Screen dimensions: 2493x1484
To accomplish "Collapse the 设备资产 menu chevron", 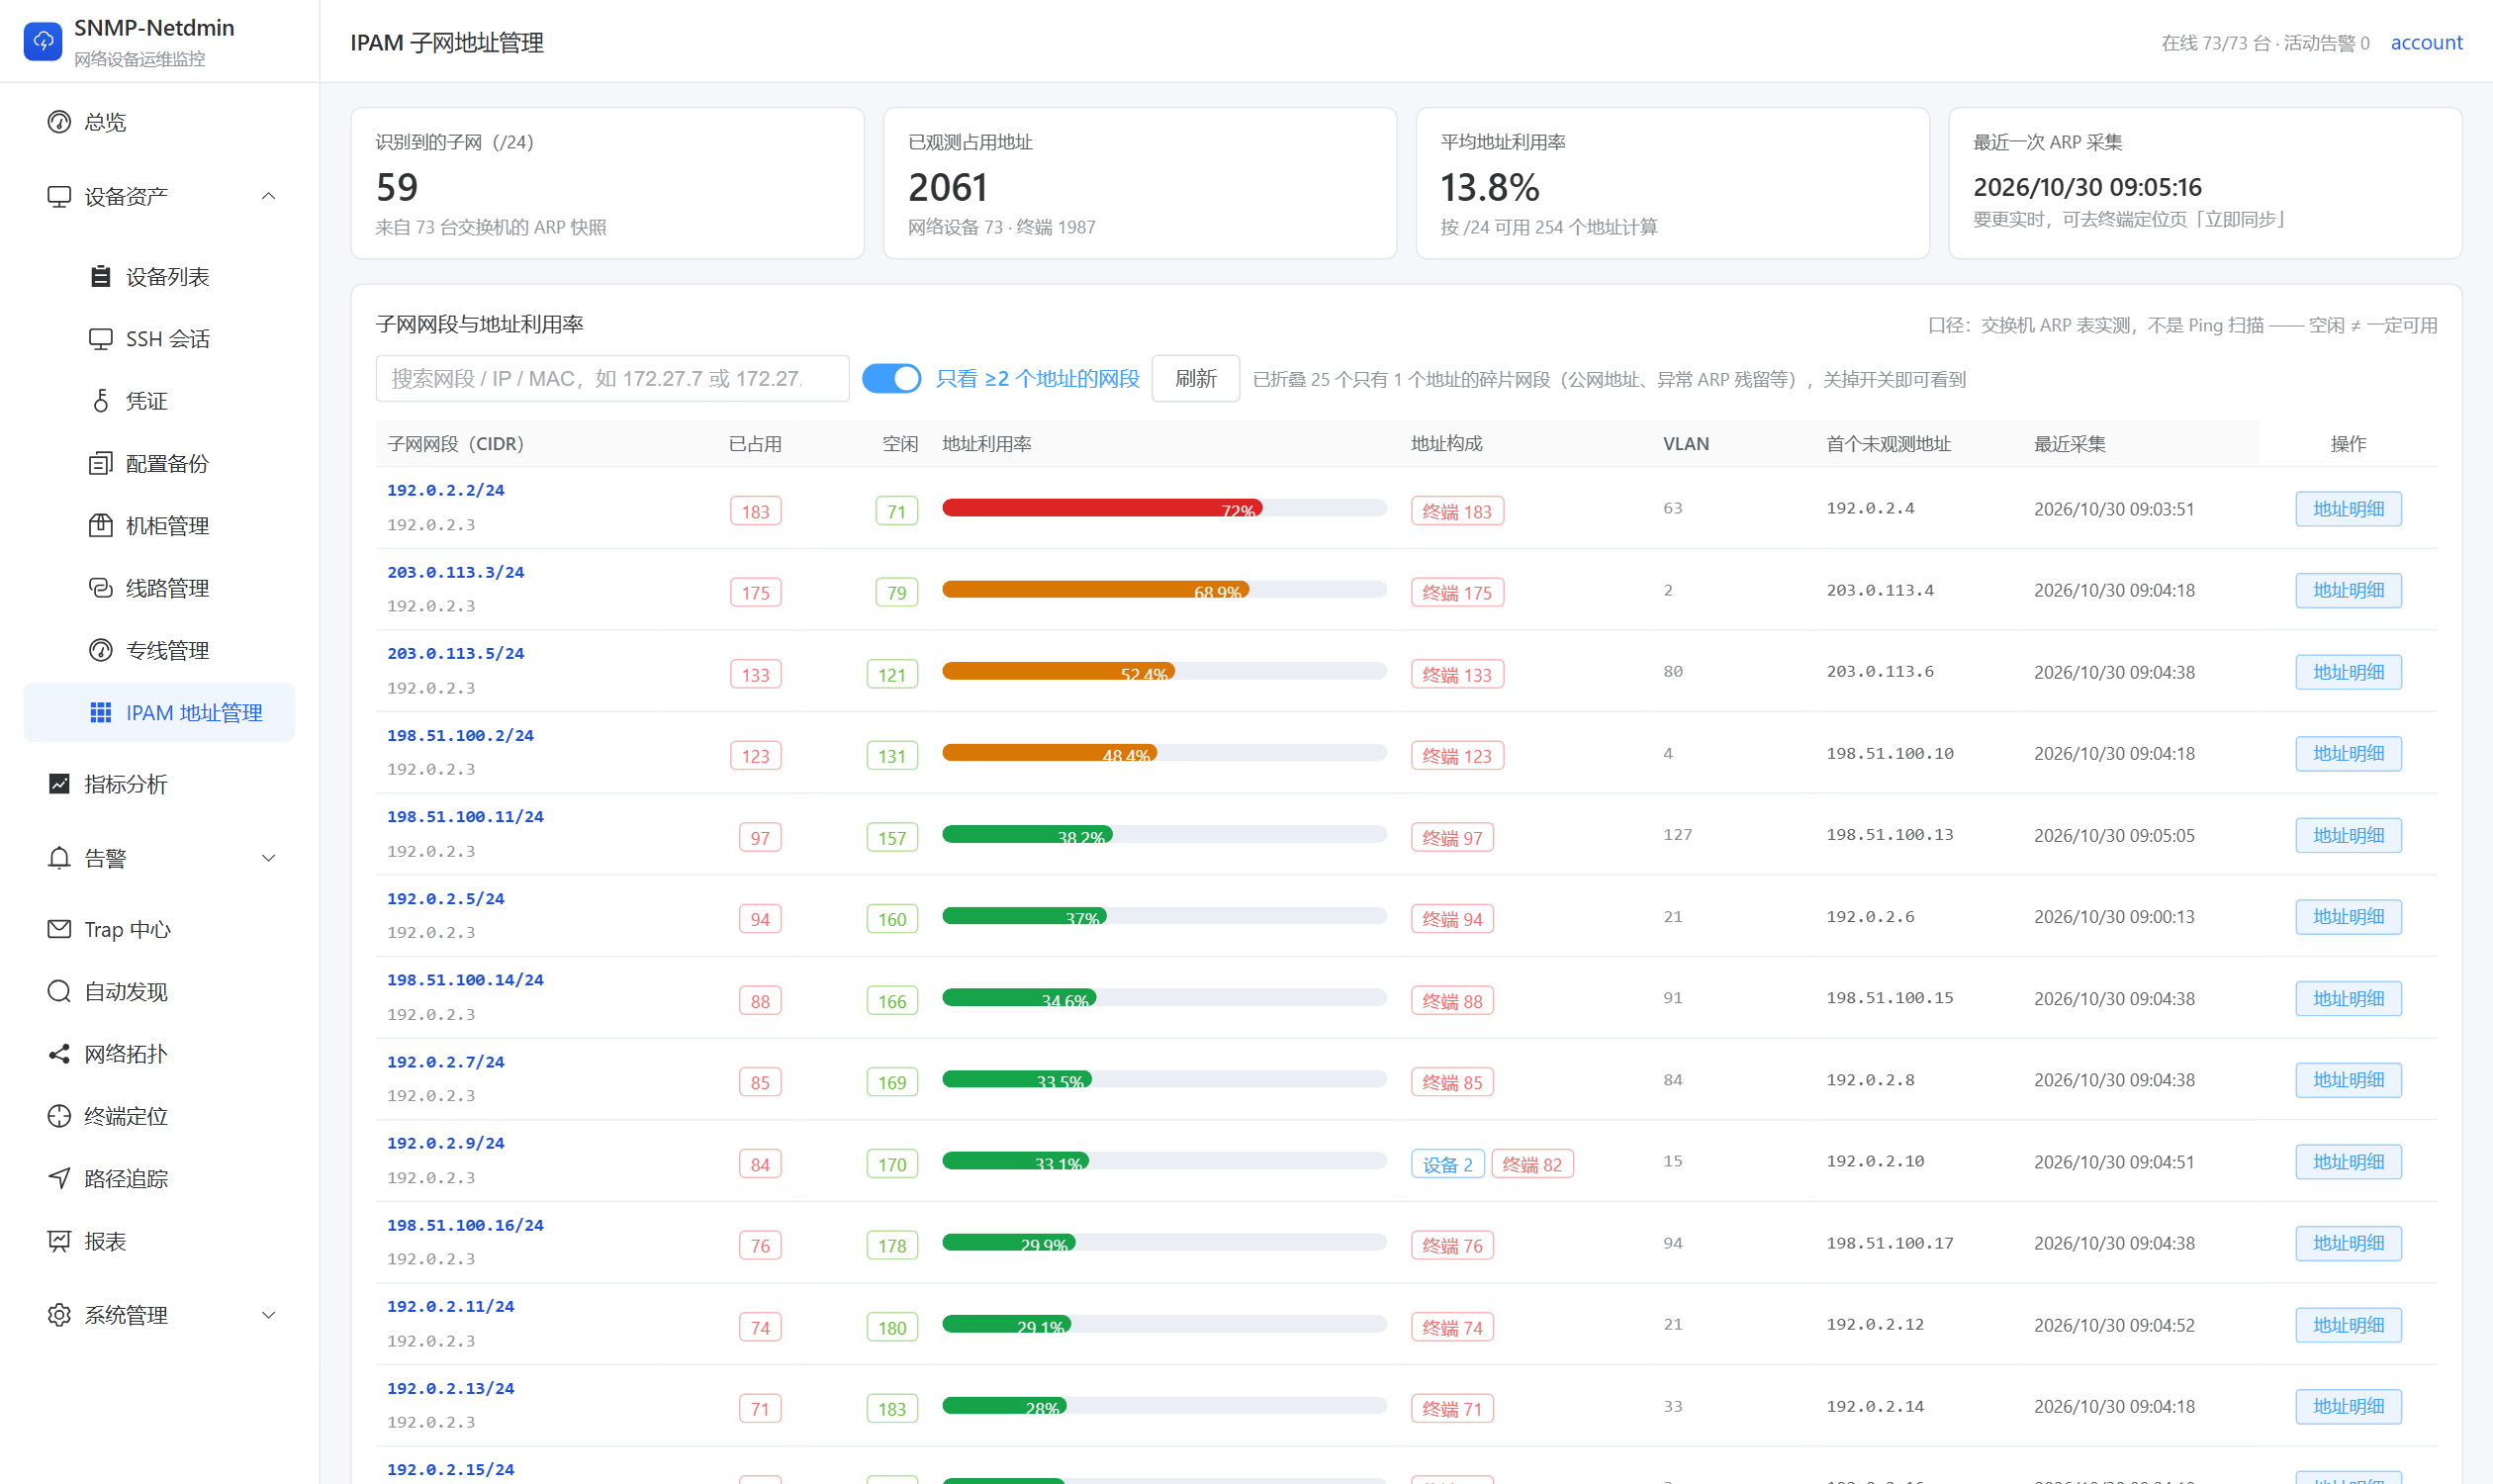I will (x=268, y=196).
